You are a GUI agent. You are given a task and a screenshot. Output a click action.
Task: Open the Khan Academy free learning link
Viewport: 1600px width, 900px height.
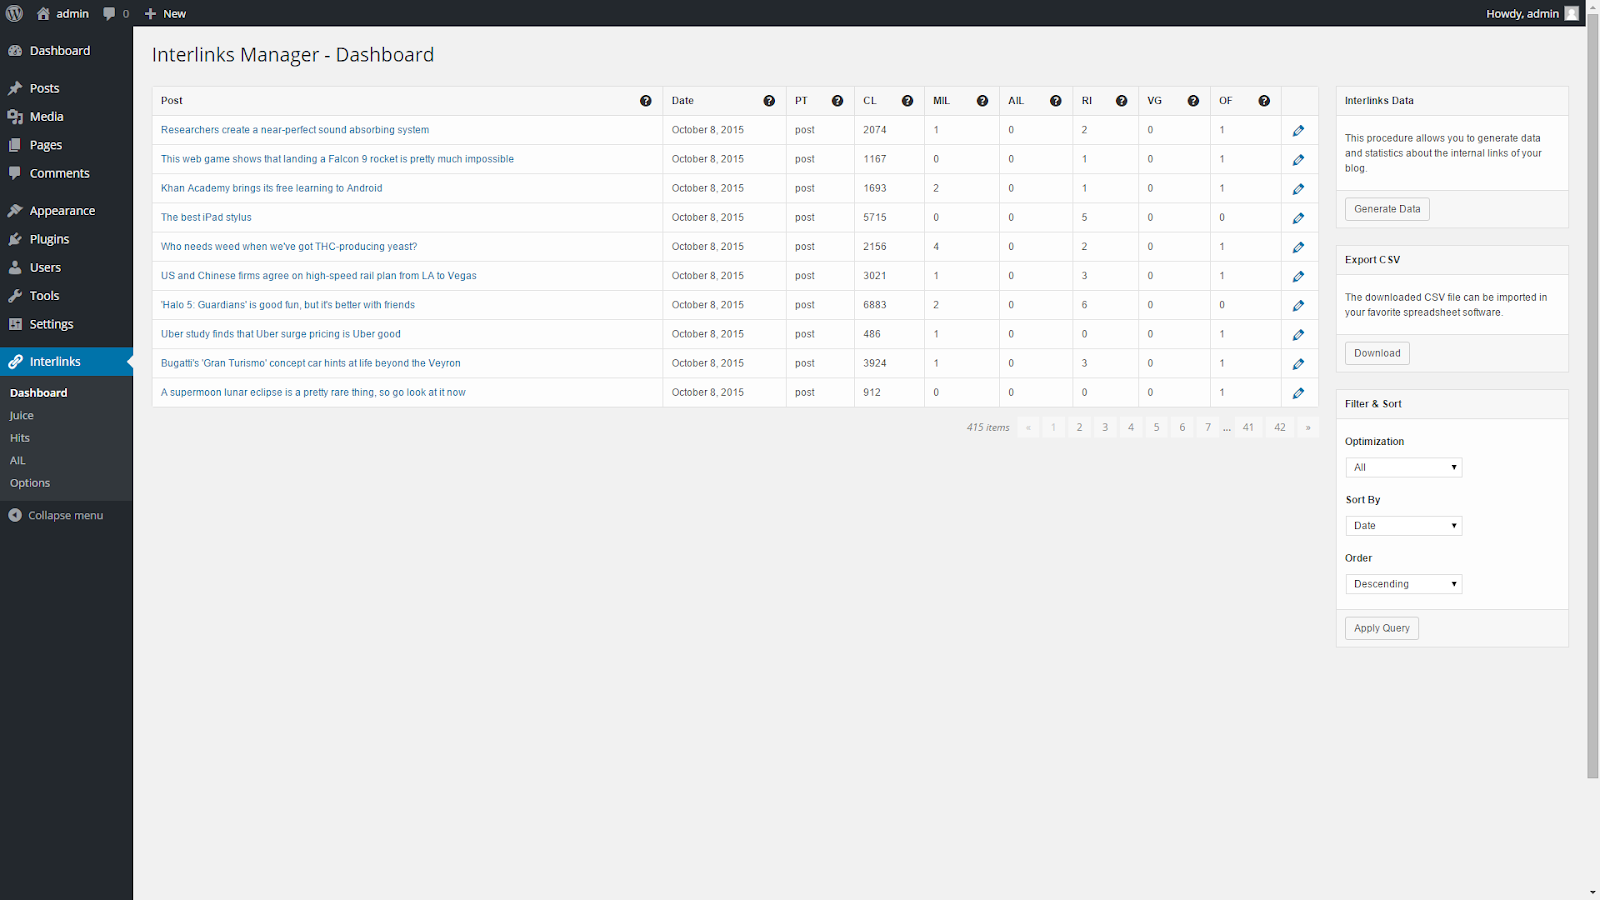pyautogui.click(x=271, y=188)
